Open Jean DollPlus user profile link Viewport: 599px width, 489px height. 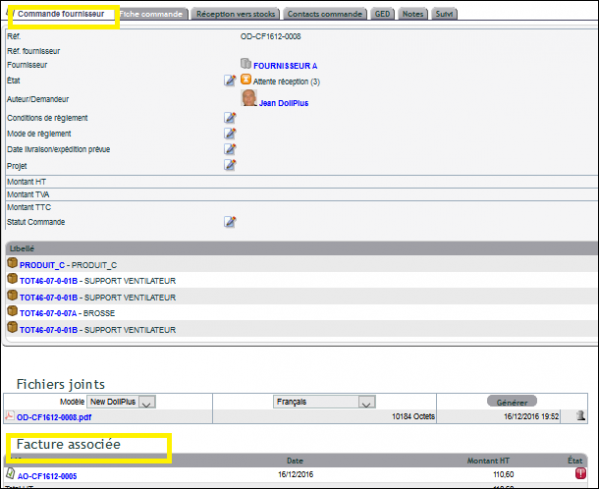tap(283, 103)
